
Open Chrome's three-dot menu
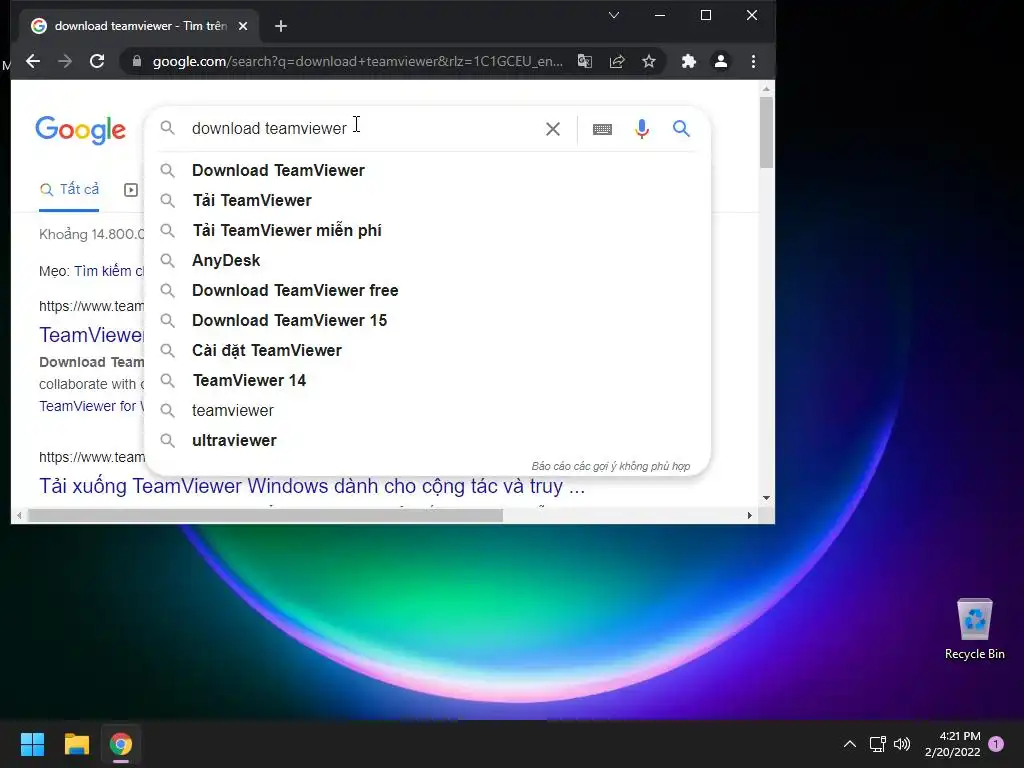753,61
